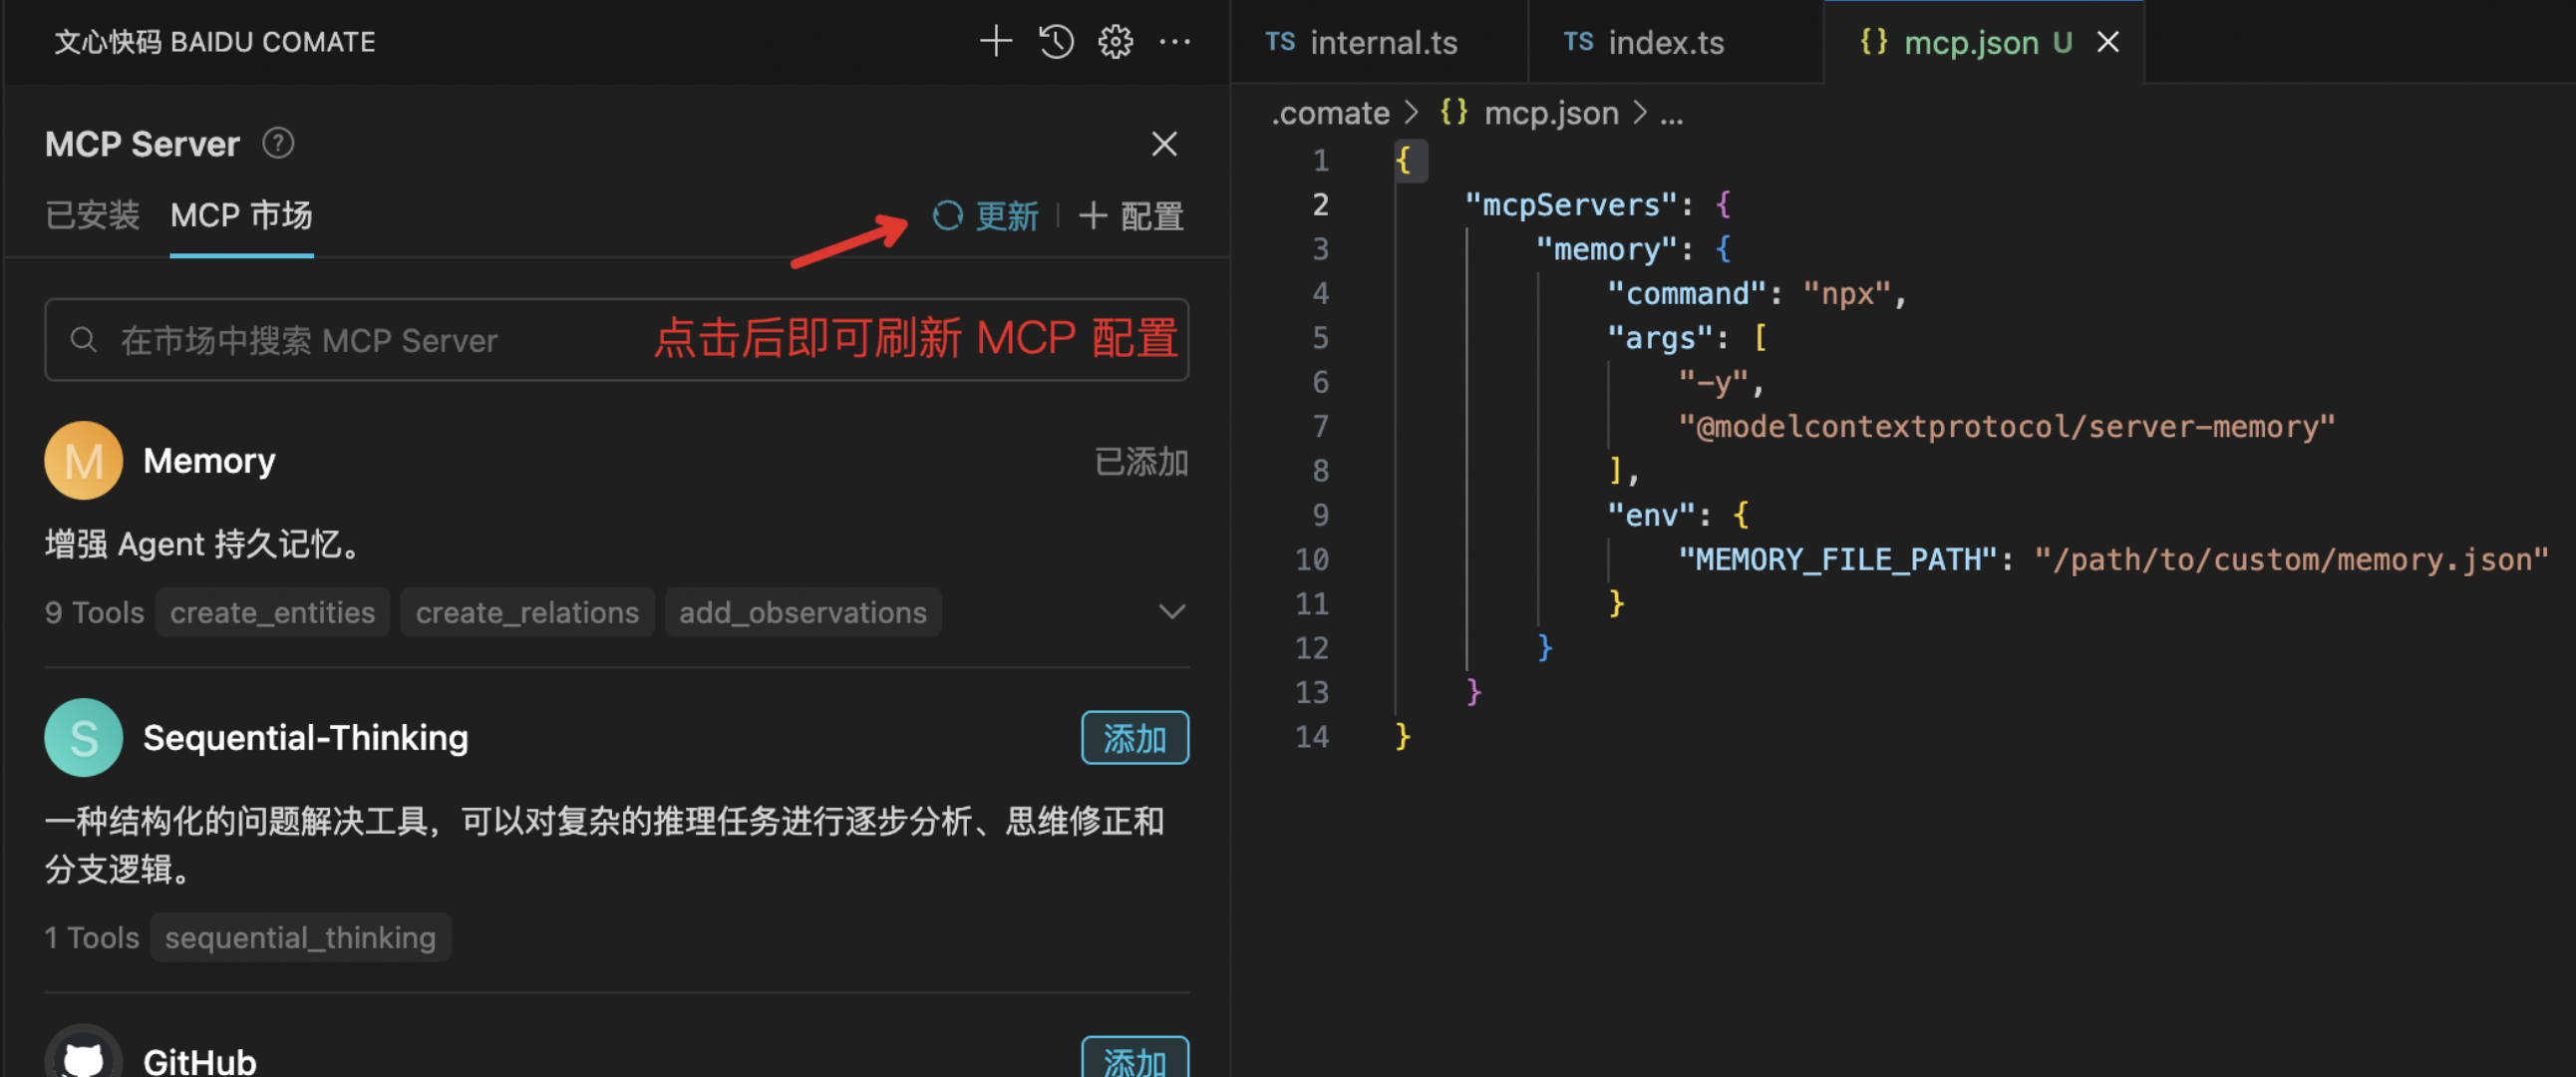Click the 1 Tools count label

click(x=92, y=938)
